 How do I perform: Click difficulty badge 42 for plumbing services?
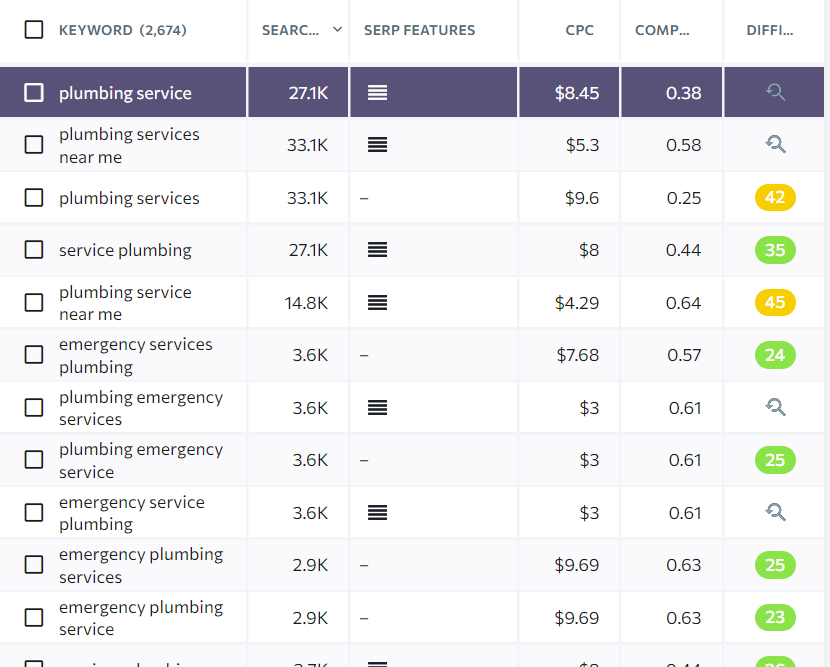coord(775,198)
